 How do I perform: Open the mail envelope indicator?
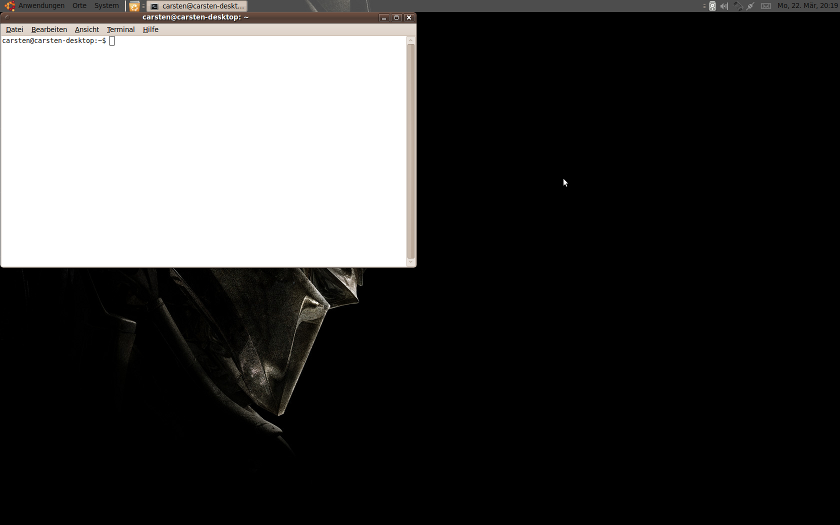tap(766, 6)
